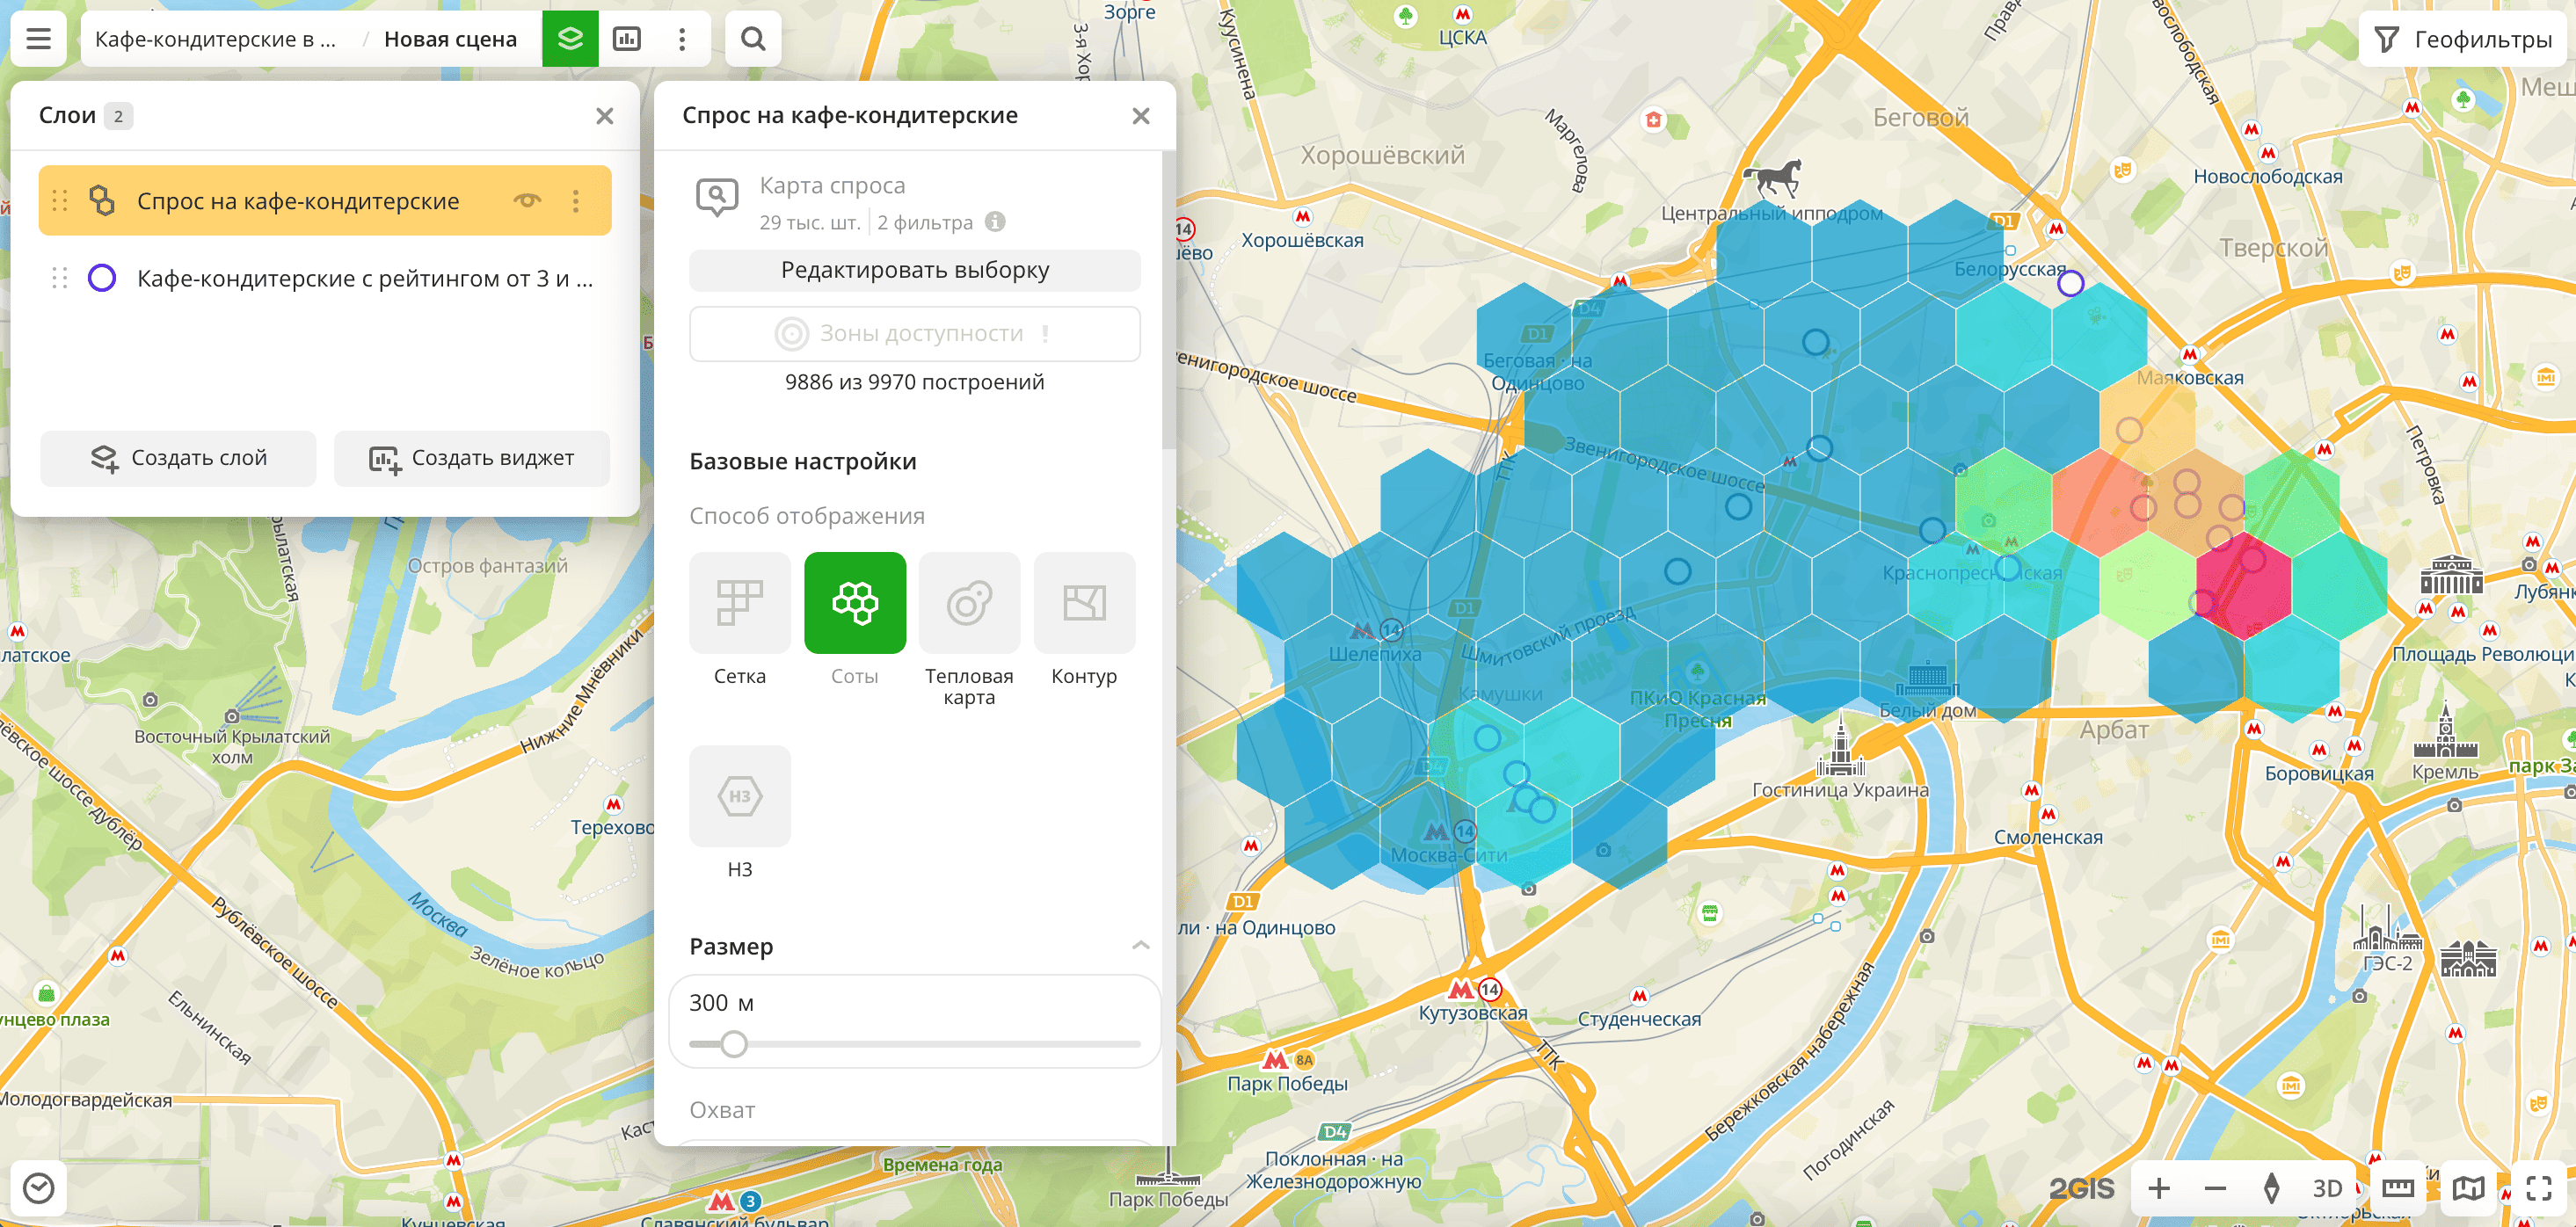This screenshot has height=1227, width=2576.
Task: Toggle visibility of Спрос на кафе-кондитерские layer
Action: coord(527,201)
